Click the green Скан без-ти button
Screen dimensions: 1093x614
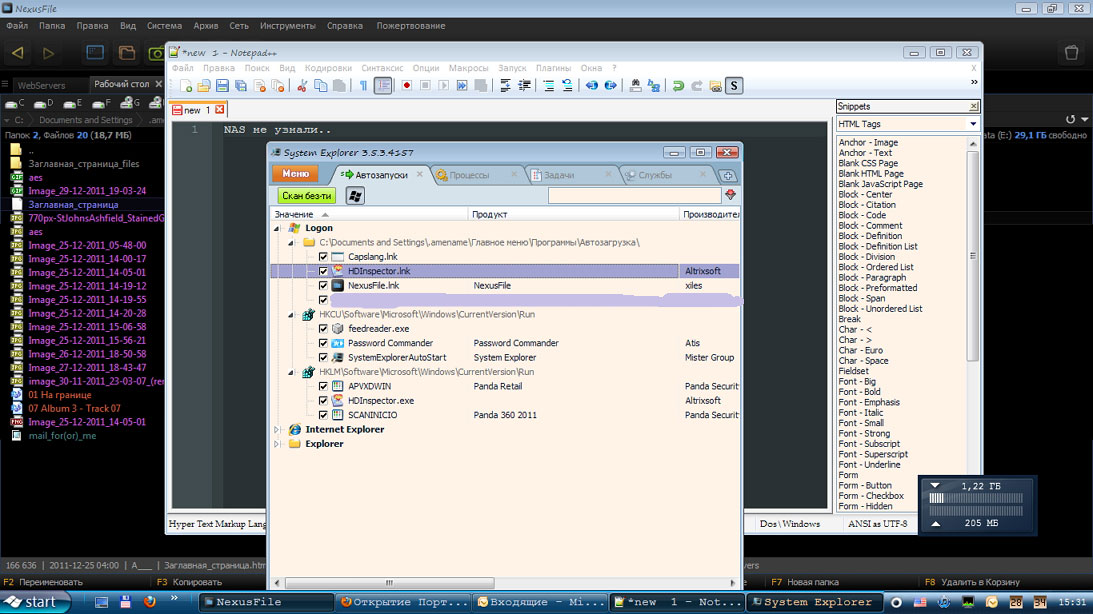tap(307, 196)
